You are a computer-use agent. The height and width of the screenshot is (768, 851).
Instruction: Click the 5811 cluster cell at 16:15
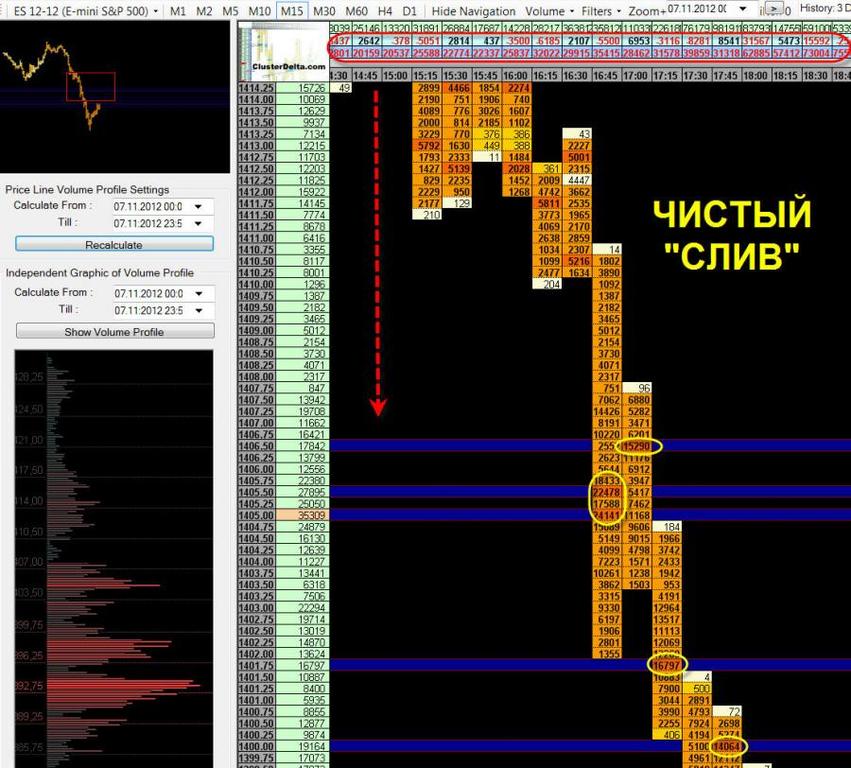547,204
